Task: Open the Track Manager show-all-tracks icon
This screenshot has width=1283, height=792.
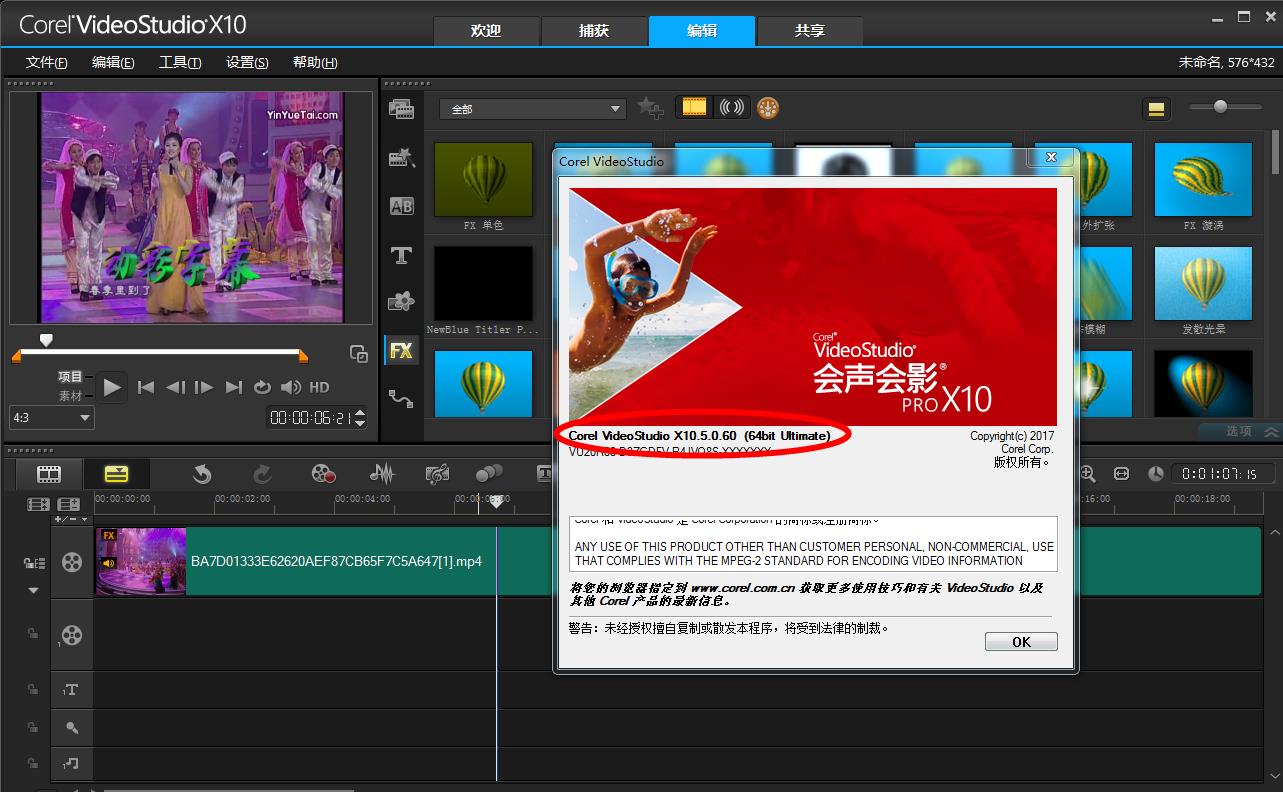Action: [x=39, y=505]
